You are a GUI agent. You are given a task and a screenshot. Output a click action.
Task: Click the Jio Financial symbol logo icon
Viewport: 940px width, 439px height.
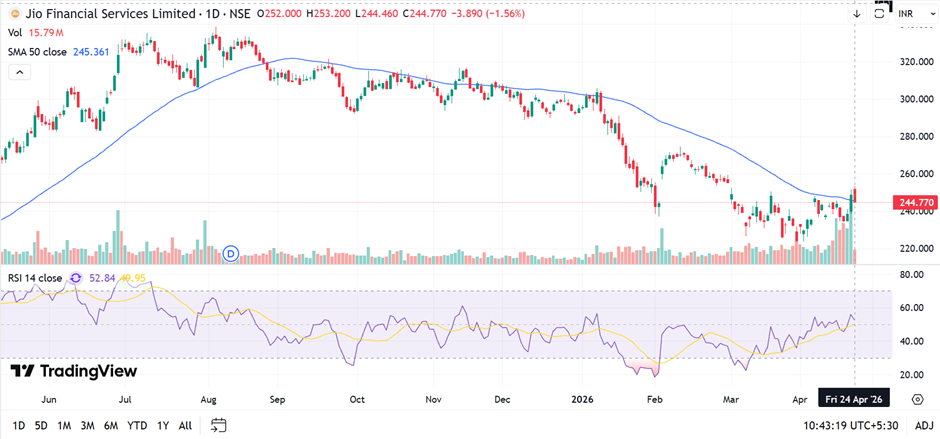pyautogui.click(x=14, y=14)
